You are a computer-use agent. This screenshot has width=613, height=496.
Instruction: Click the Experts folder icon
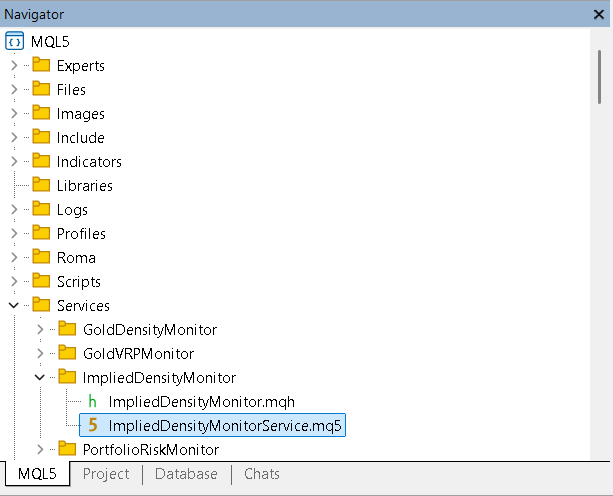[x=41, y=65]
